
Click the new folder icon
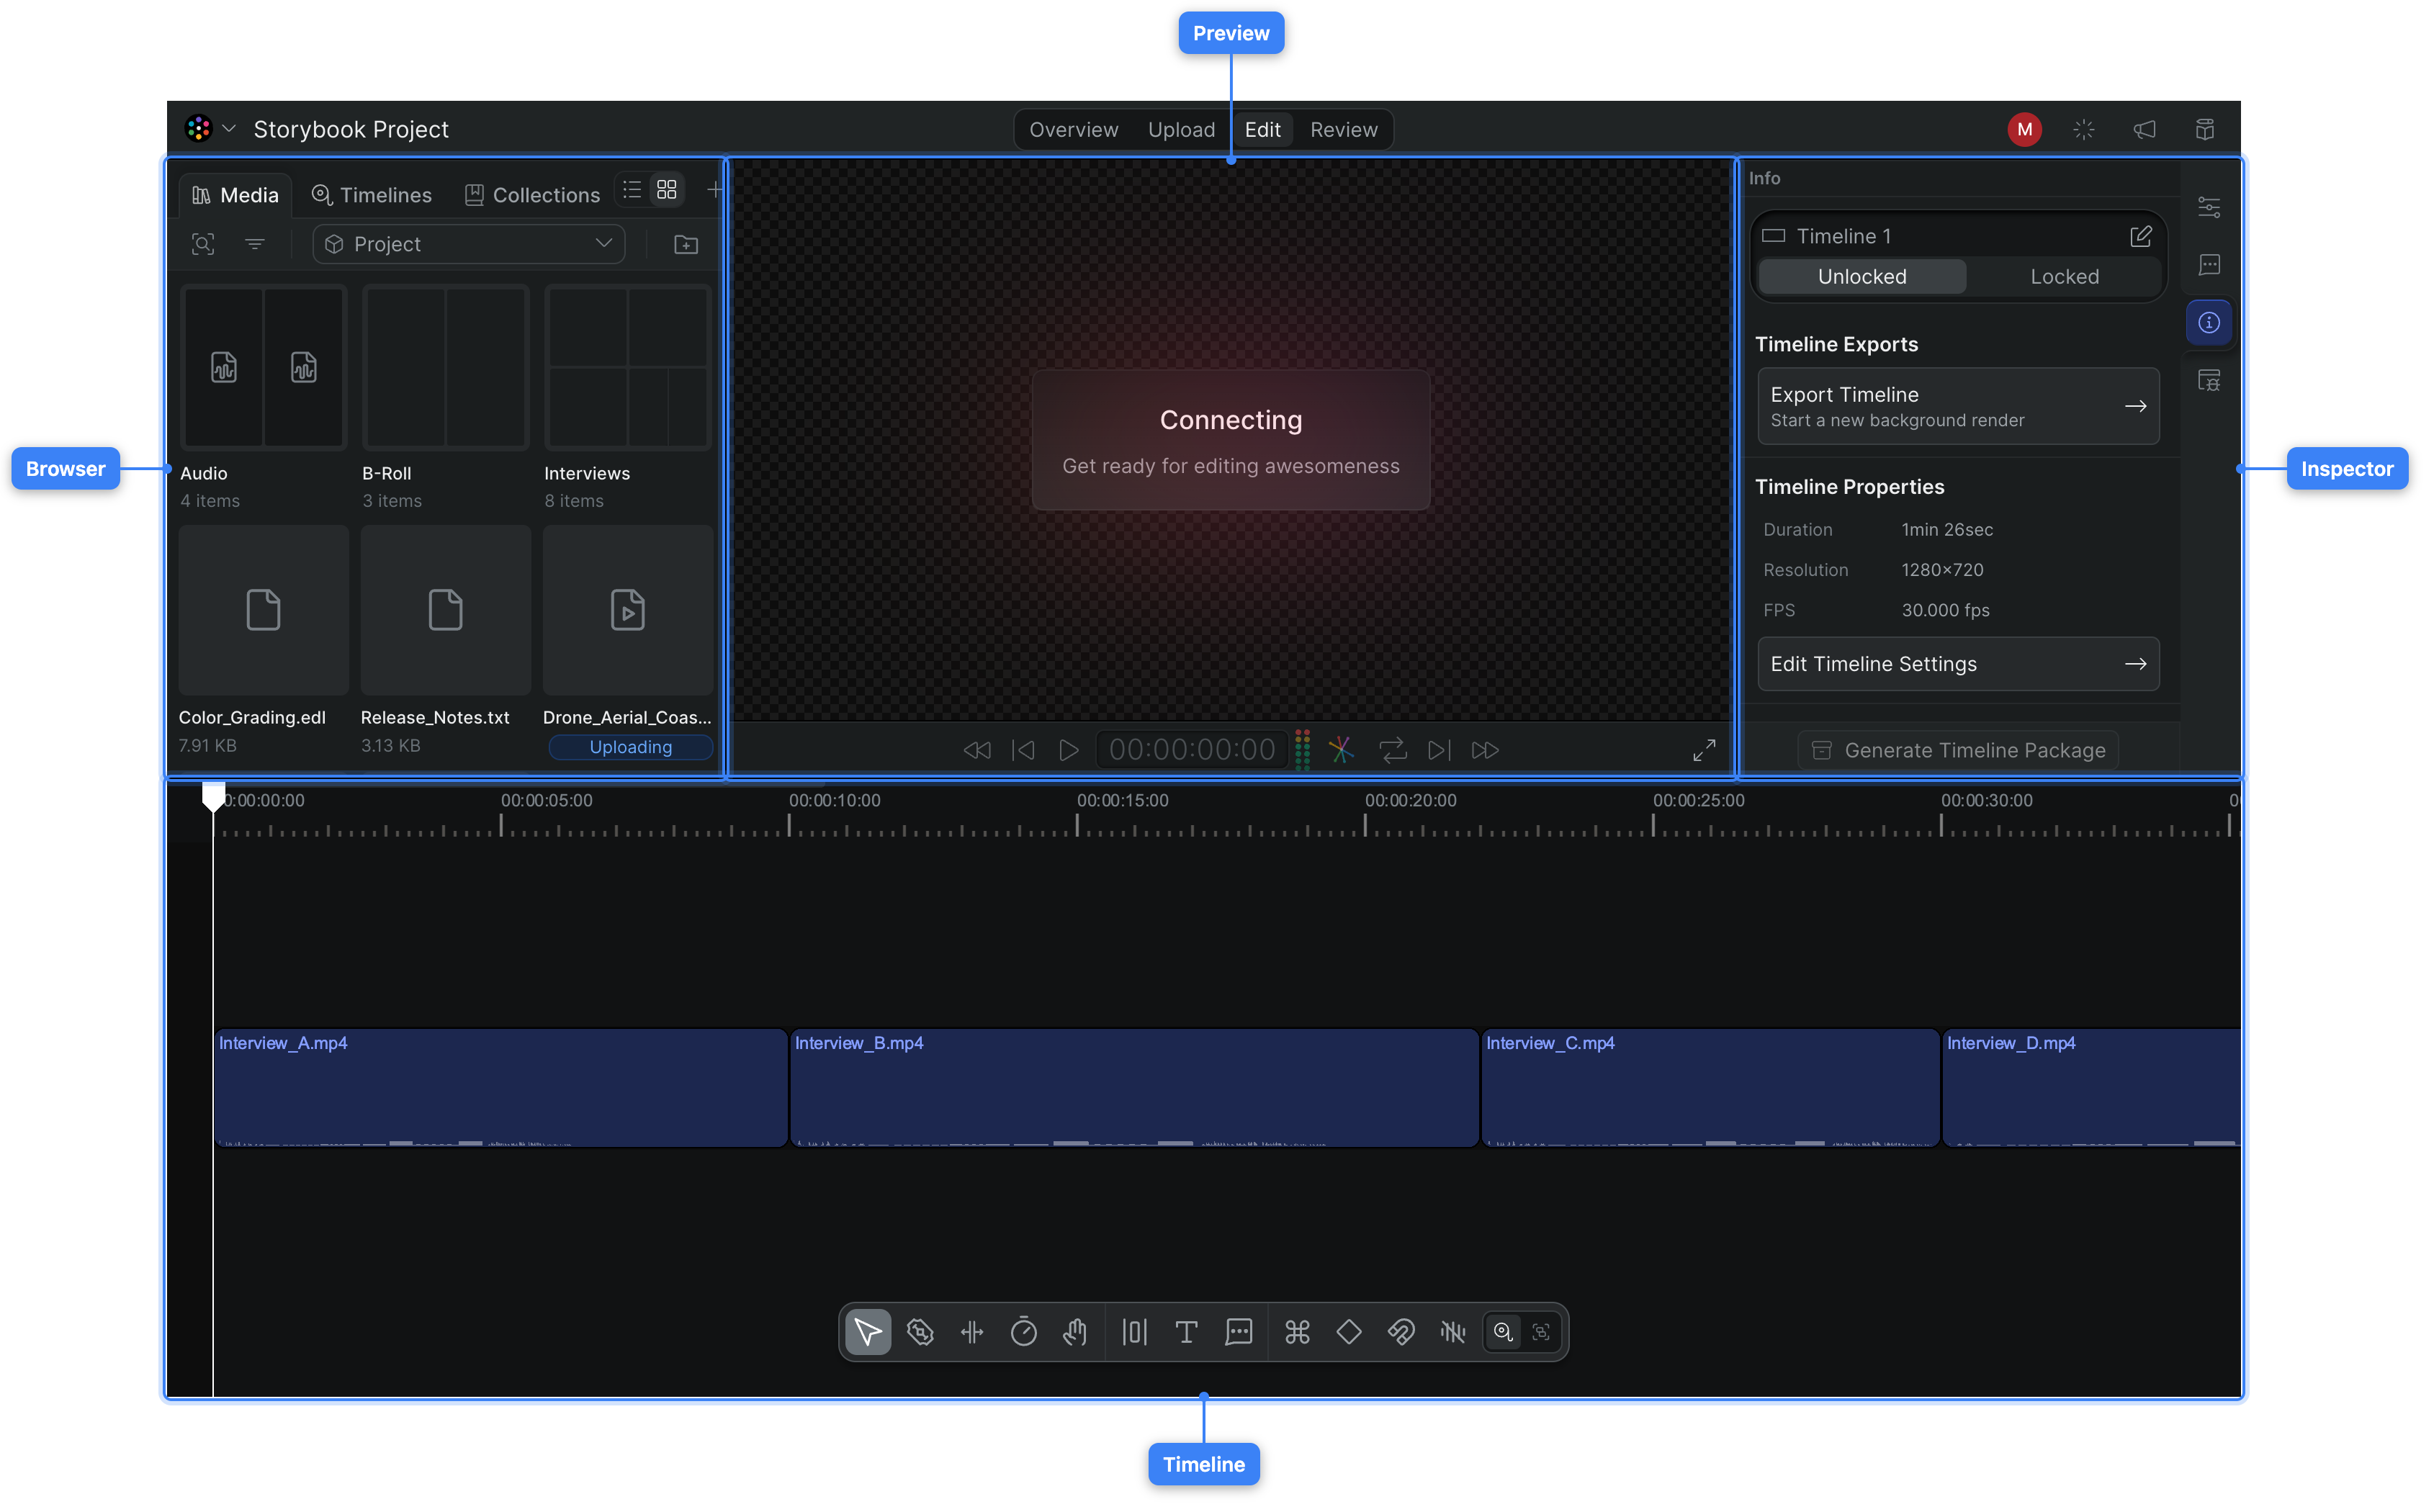686,244
